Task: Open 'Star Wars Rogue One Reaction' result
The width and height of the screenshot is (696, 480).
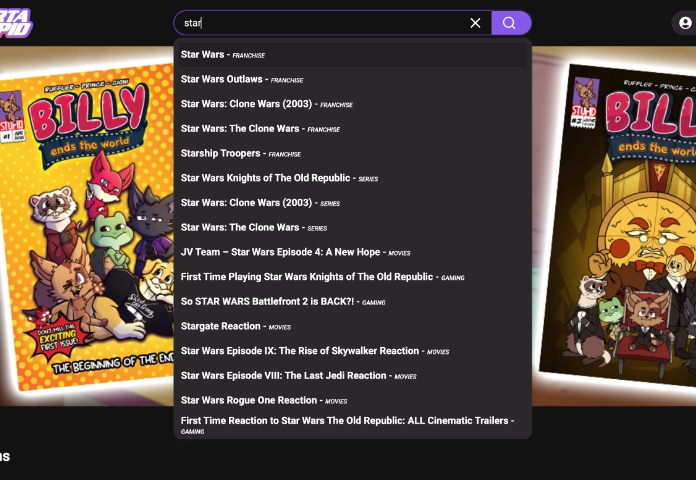Action: (264, 400)
